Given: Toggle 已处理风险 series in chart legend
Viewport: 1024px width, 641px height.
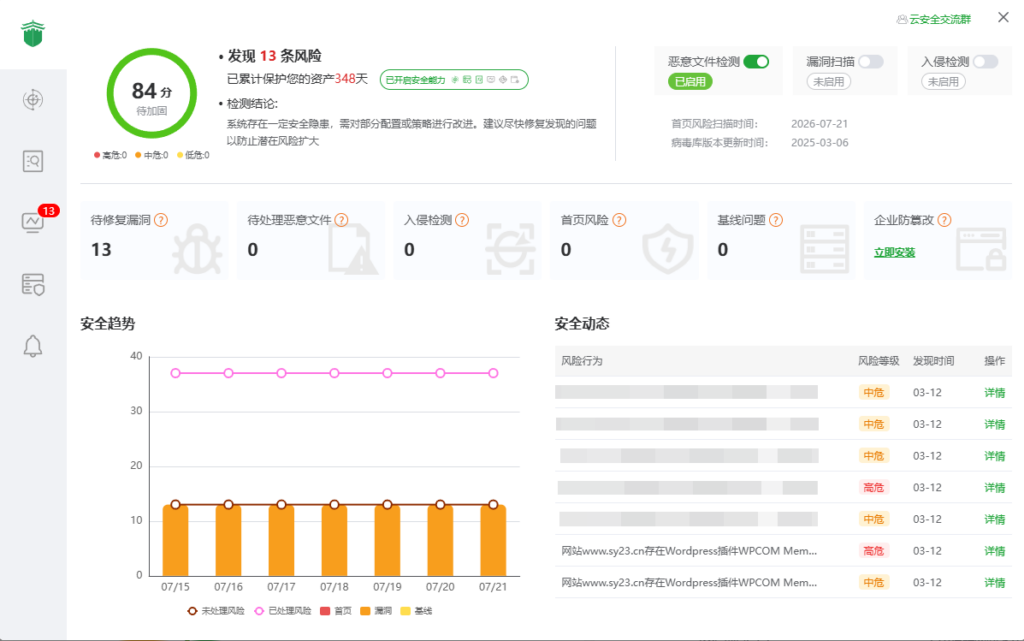Looking at the screenshot, I should (x=283, y=611).
